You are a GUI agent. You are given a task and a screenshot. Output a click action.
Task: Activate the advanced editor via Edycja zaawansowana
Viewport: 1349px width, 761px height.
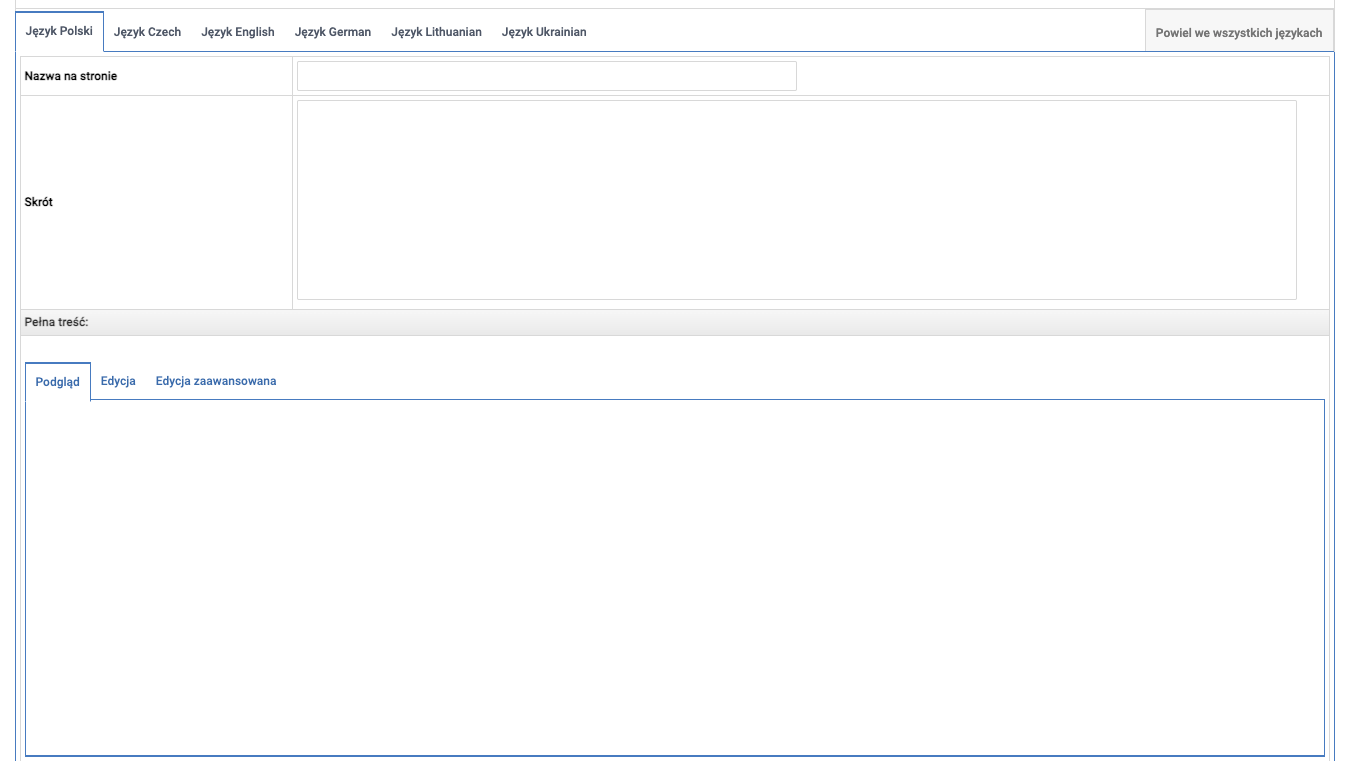[x=216, y=380]
